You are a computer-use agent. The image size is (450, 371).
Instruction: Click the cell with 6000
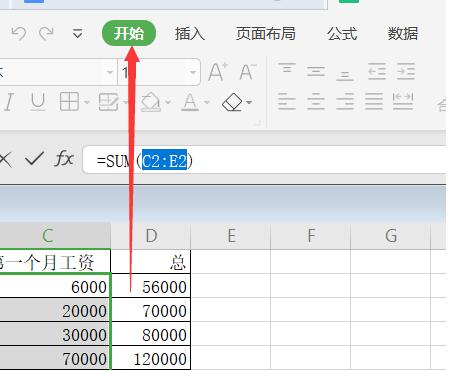pyautogui.click(x=55, y=286)
